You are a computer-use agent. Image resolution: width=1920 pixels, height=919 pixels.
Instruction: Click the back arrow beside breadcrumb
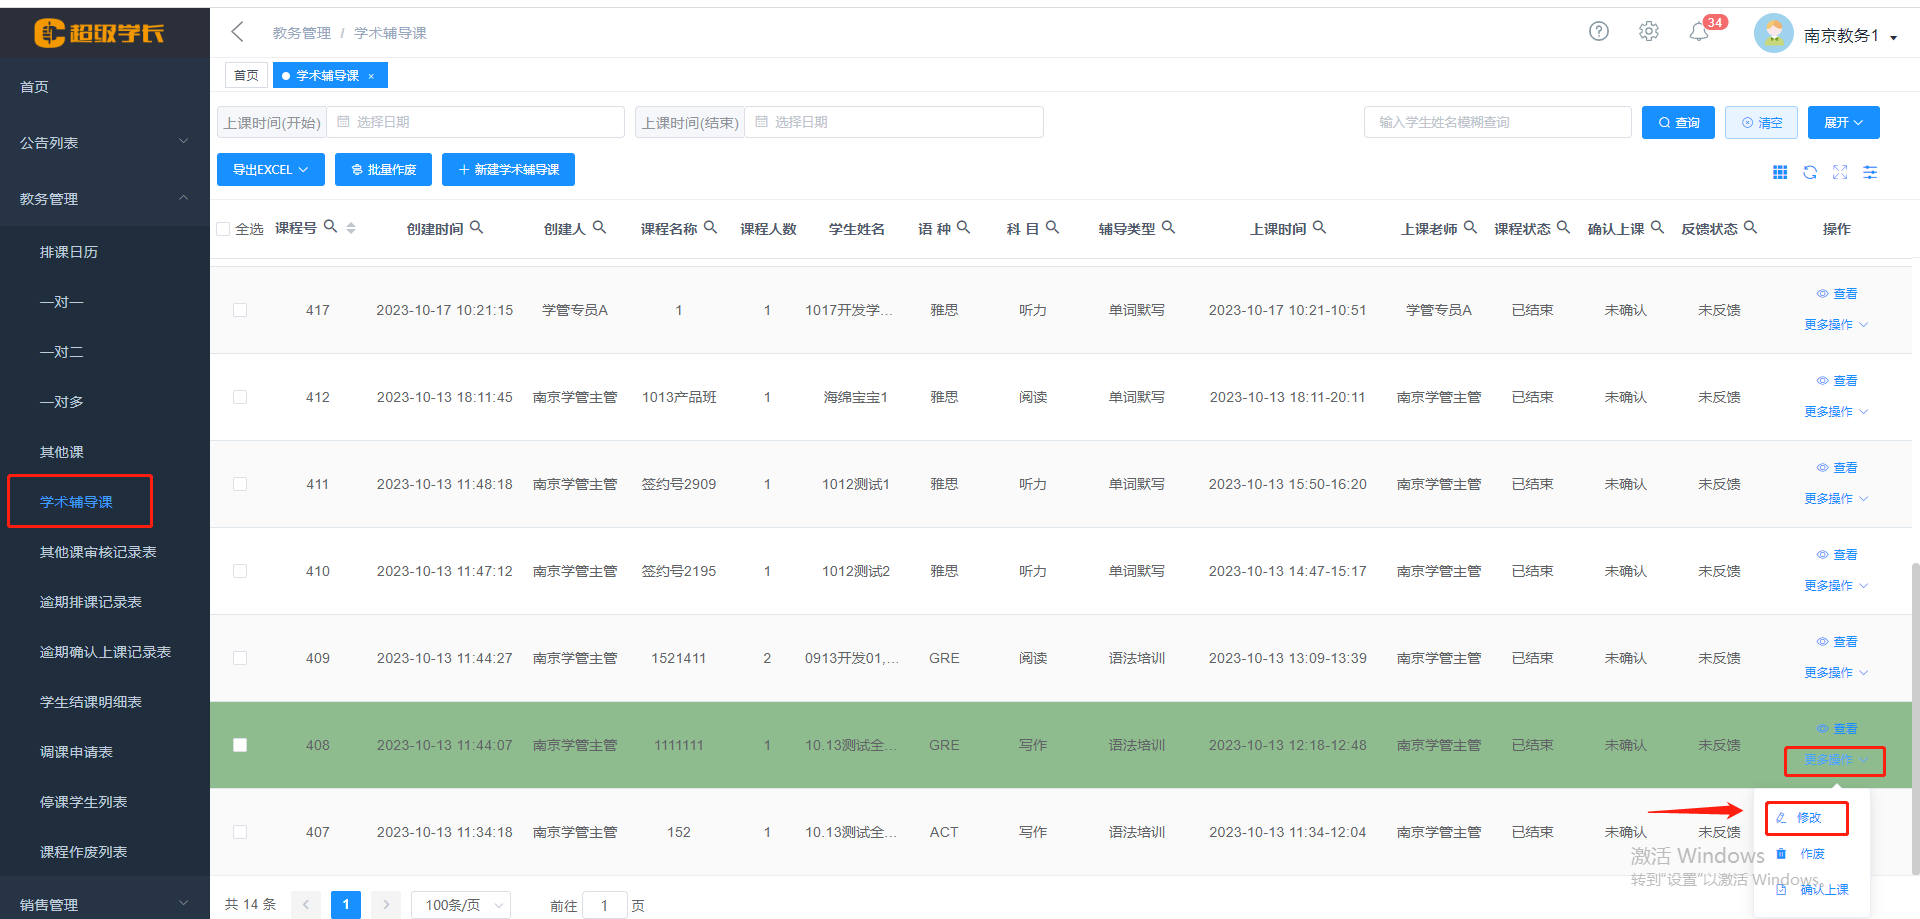coord(237,32)
